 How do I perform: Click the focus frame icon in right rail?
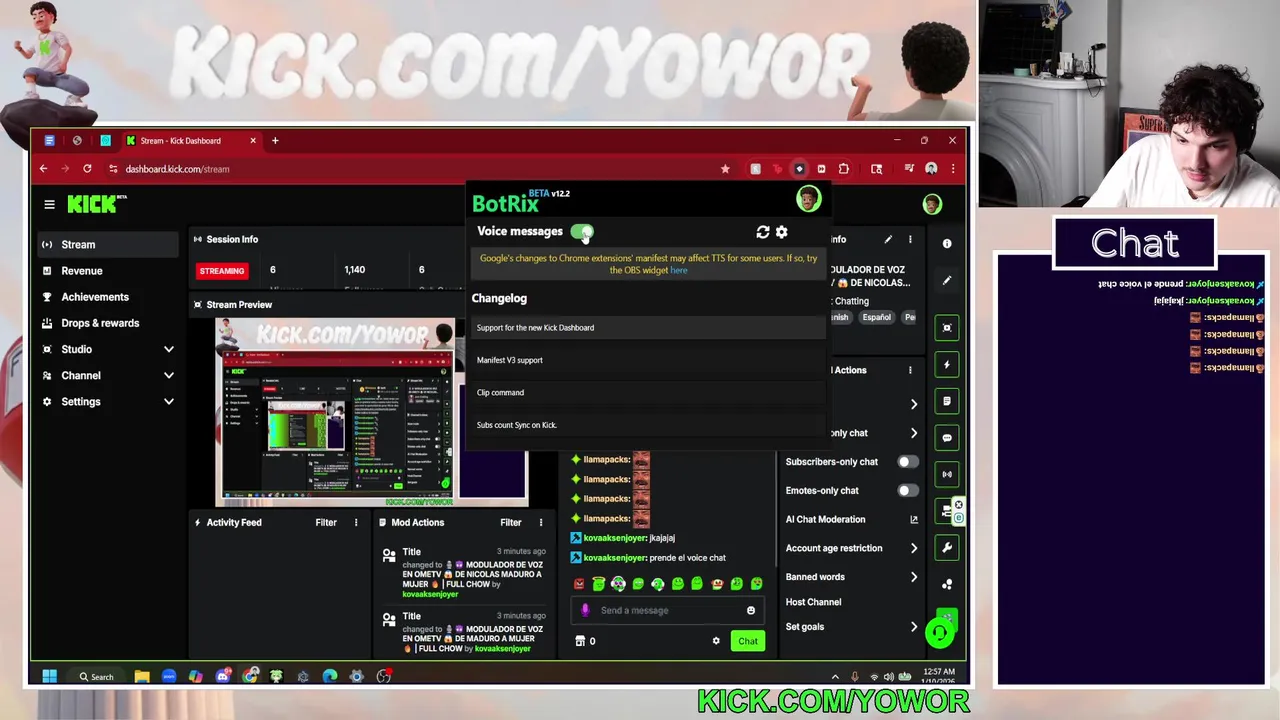pyautogui.click(x=947, y=328)
